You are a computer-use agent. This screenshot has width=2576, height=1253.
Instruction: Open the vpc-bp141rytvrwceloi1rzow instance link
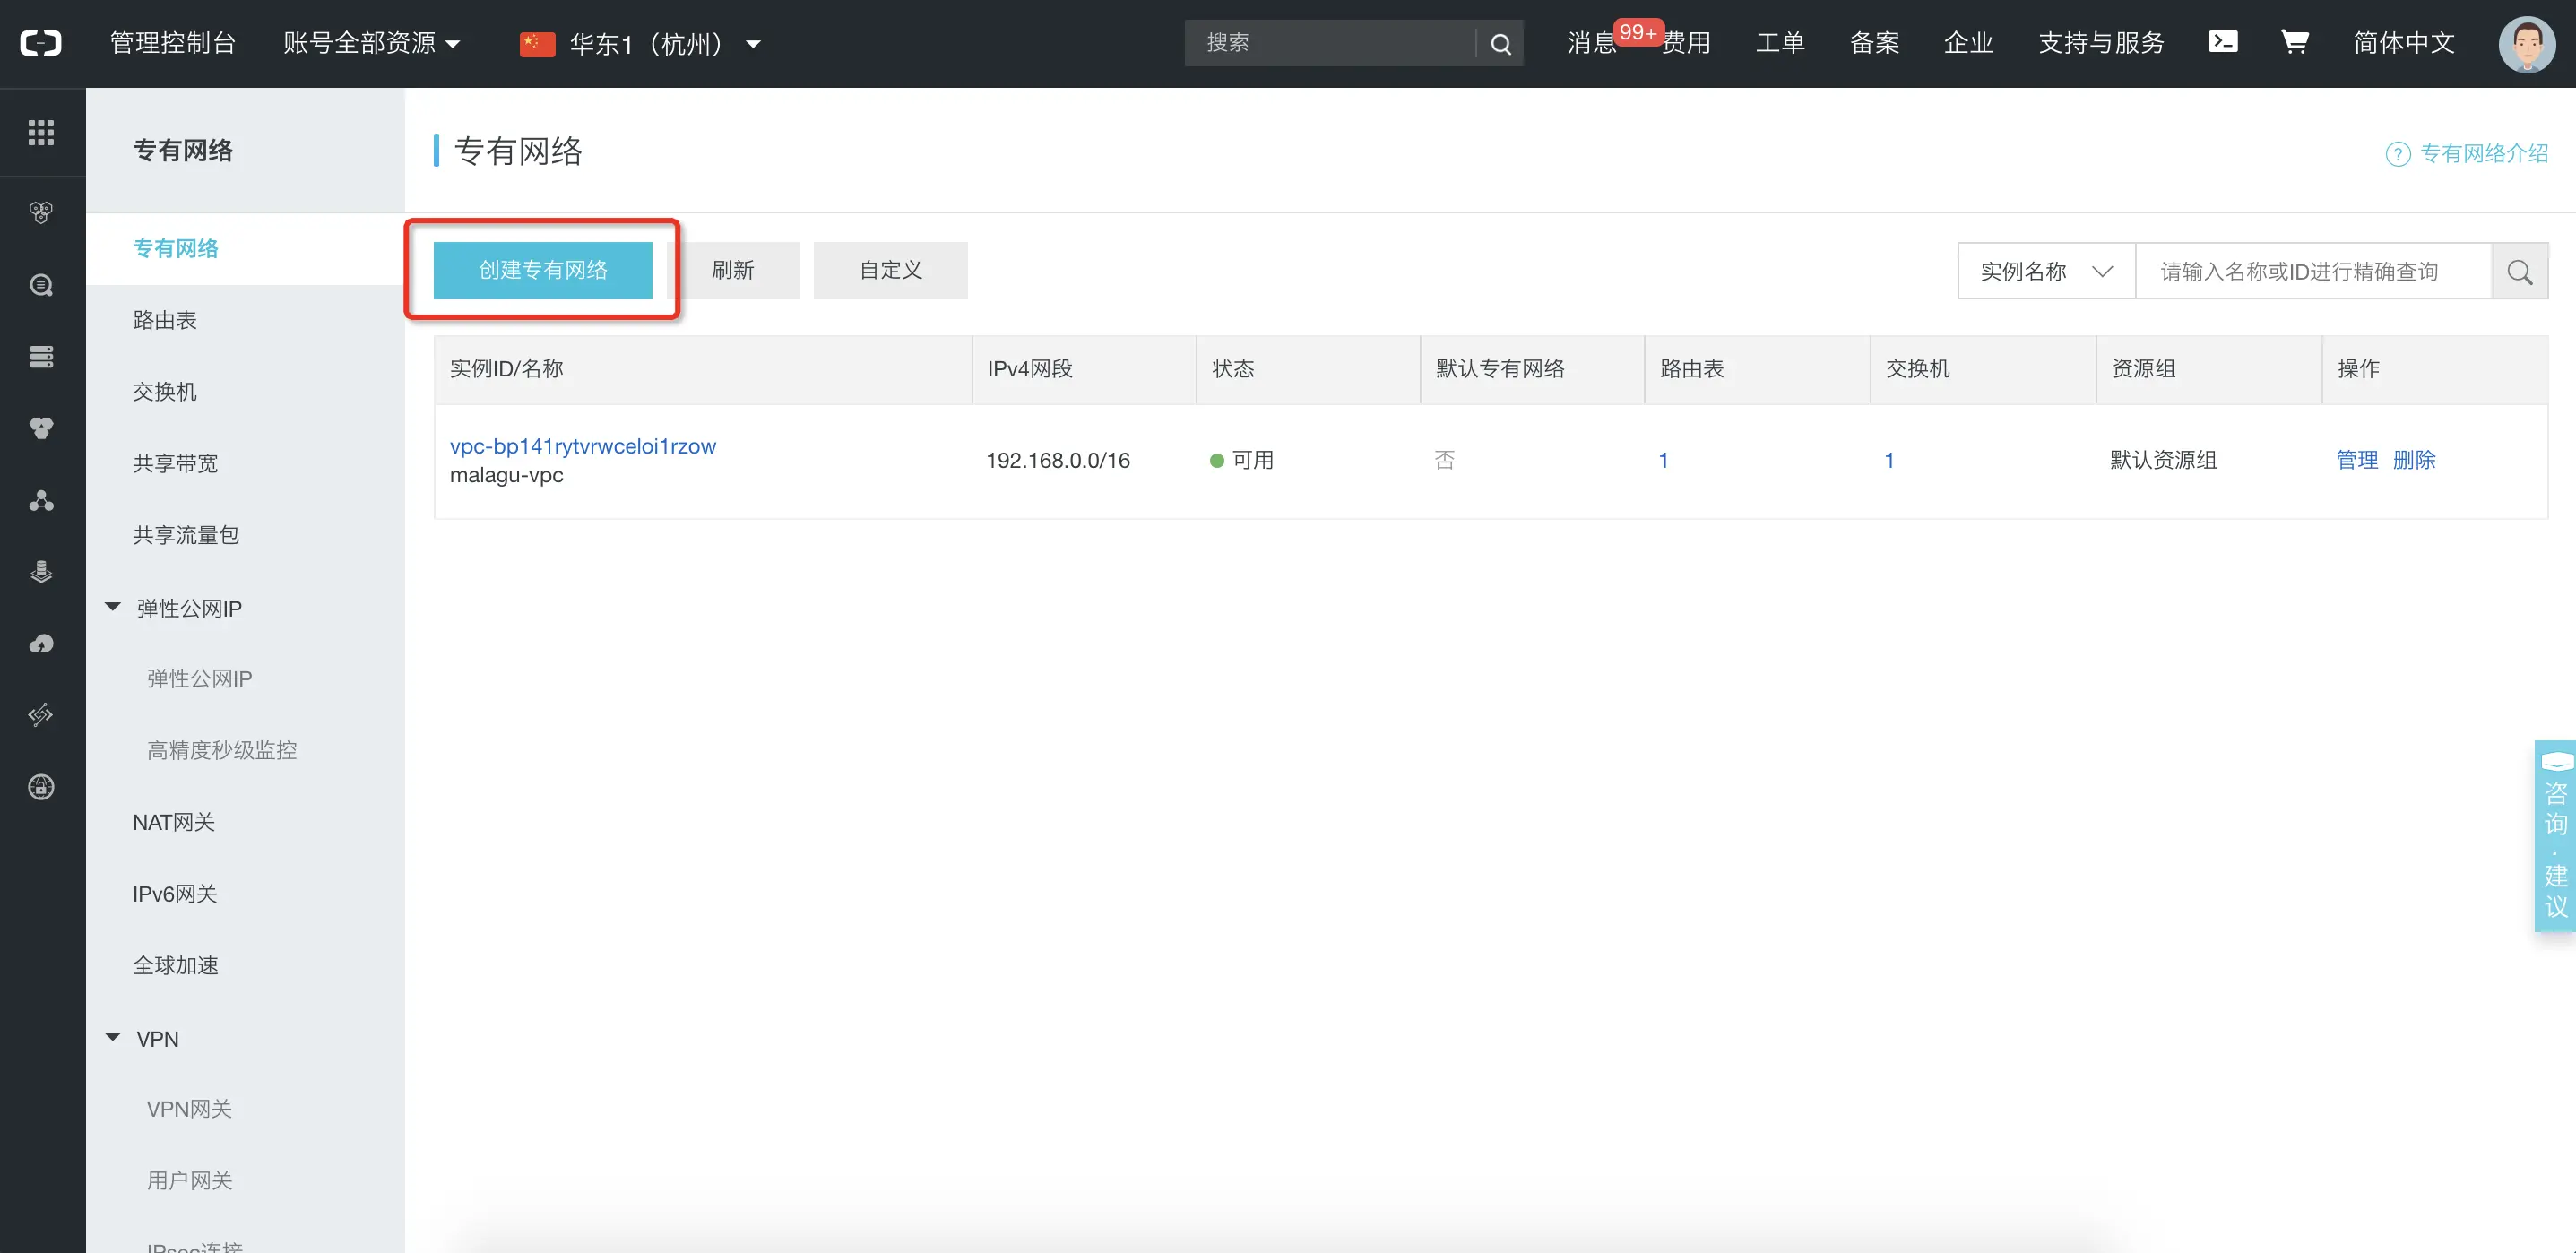582,446
